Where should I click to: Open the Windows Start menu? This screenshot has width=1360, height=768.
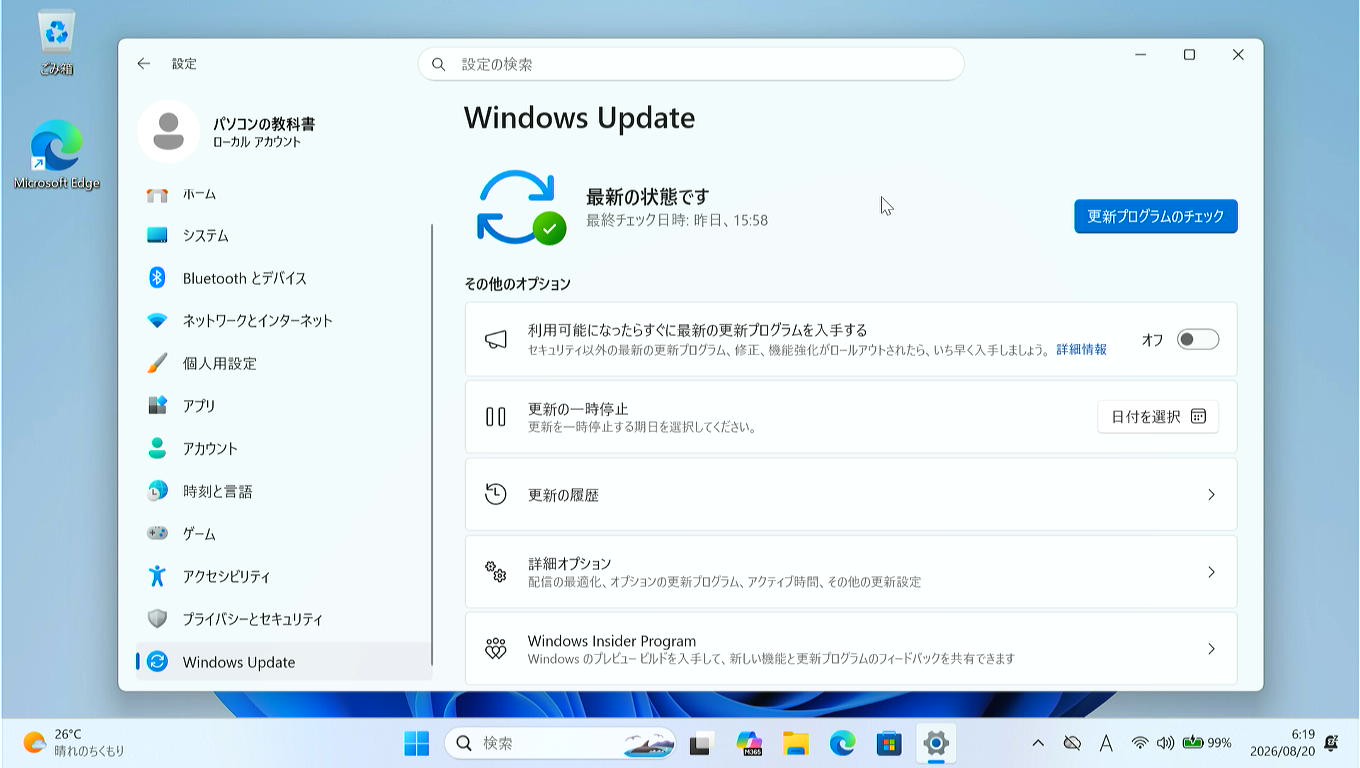pyautogui.click(x=417, y=743)
